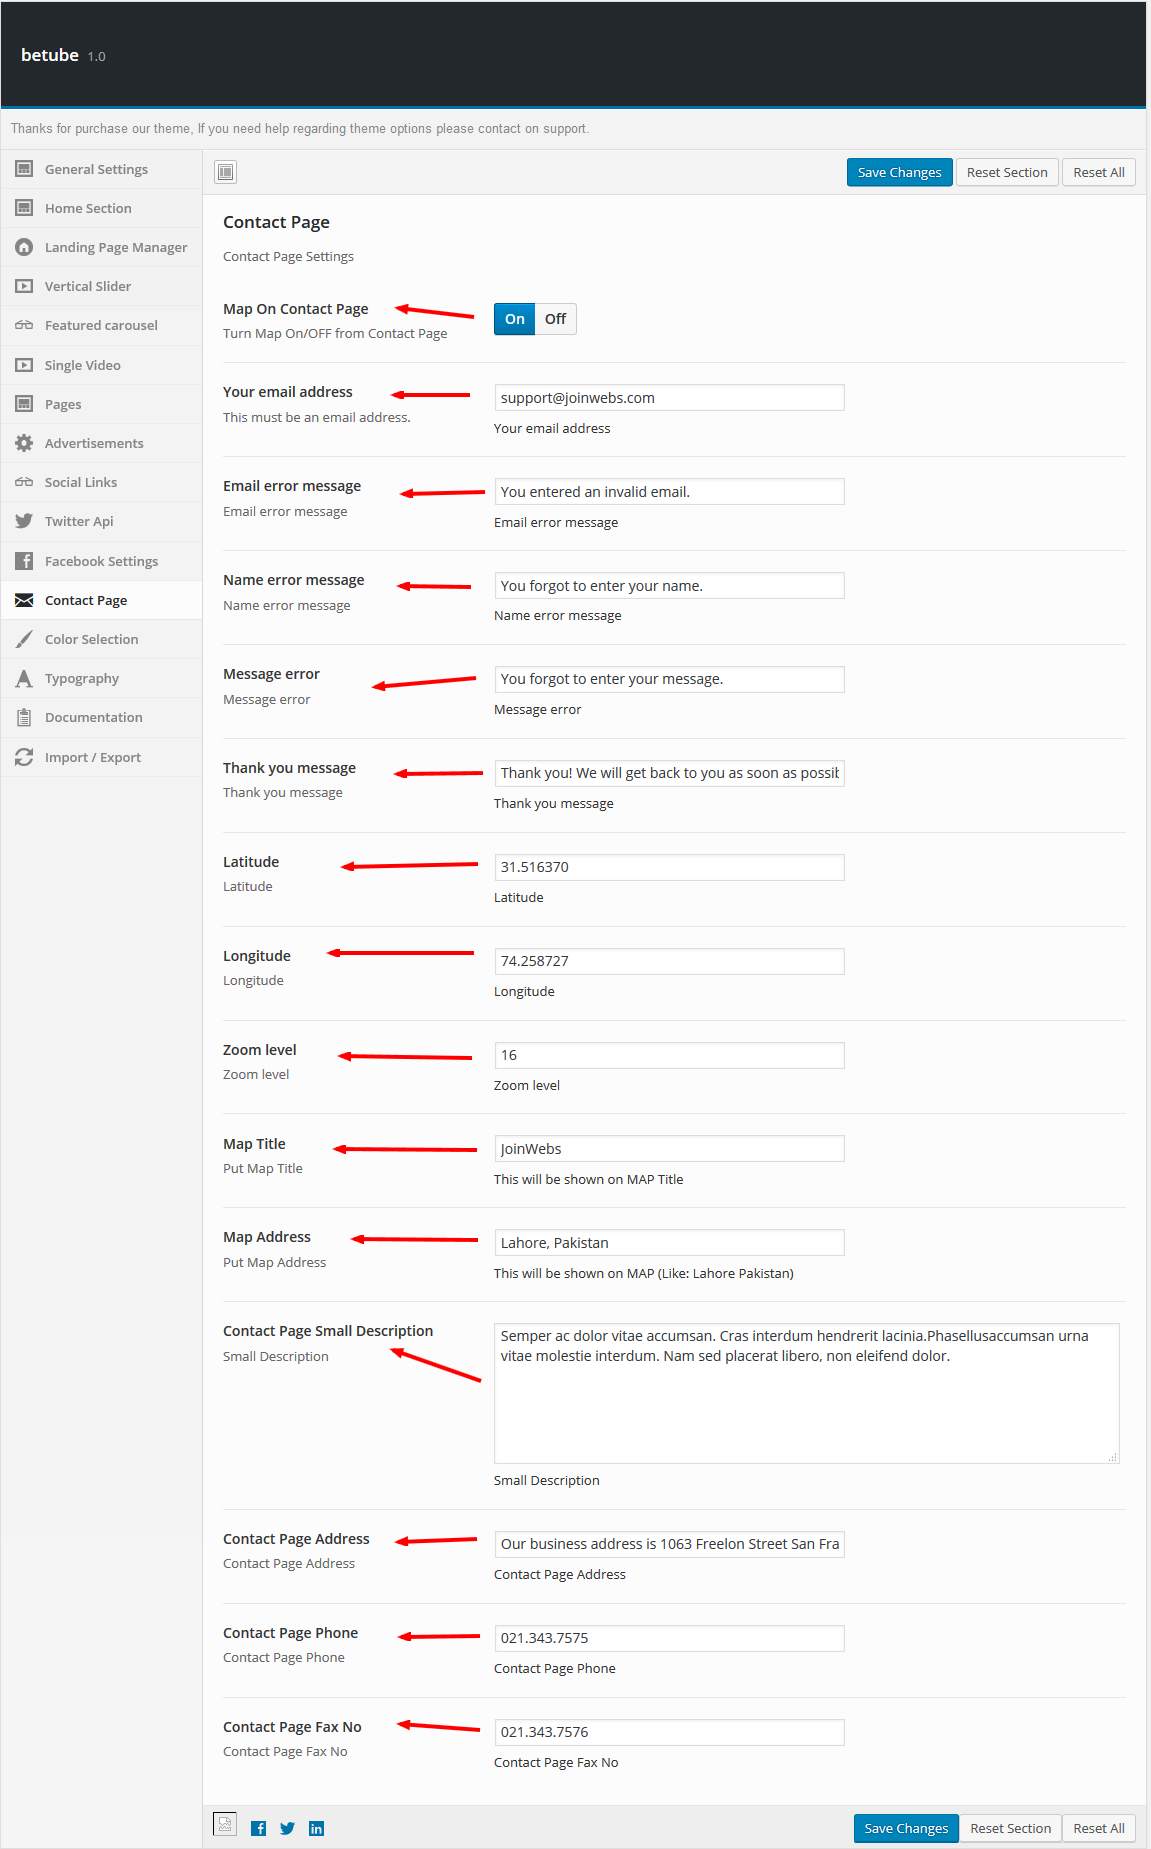Click the Thank you message field

[x=669, y=773]
